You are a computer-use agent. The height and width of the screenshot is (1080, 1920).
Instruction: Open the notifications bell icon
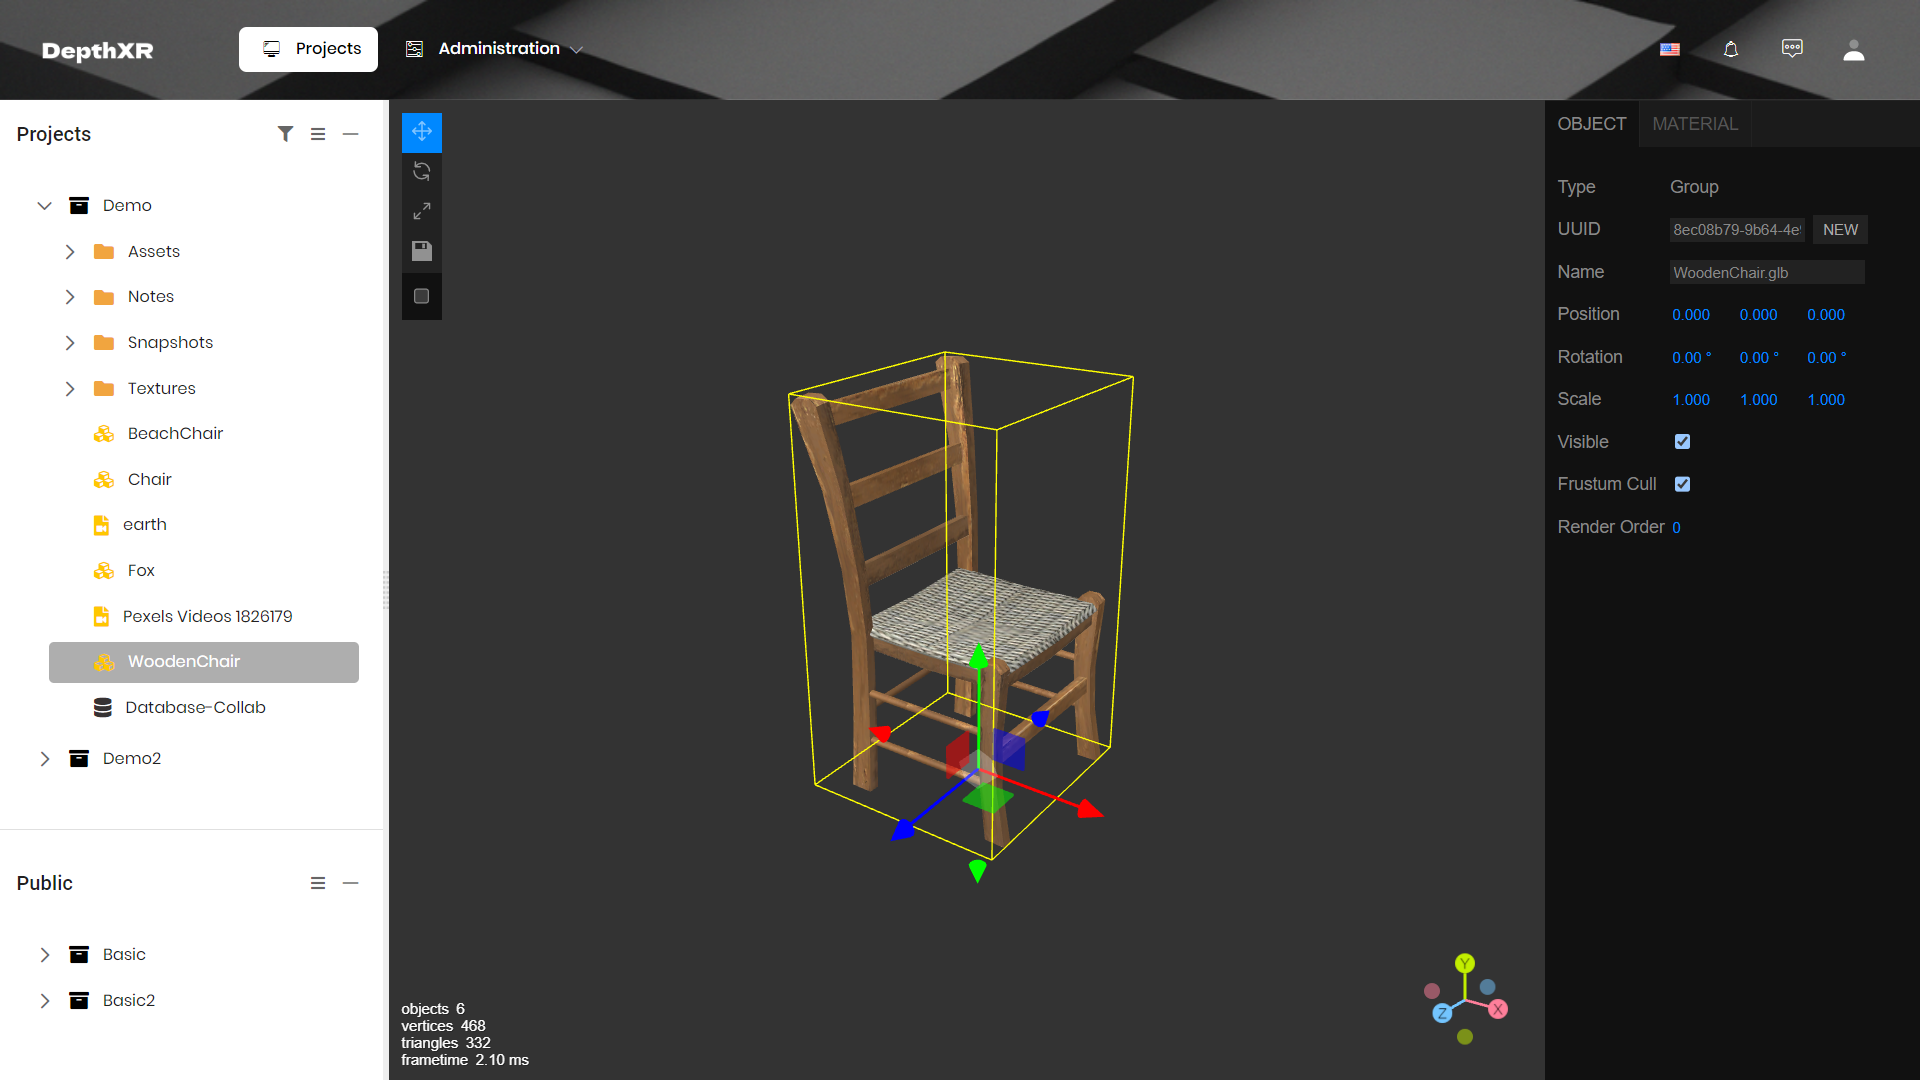[1731, 49]
